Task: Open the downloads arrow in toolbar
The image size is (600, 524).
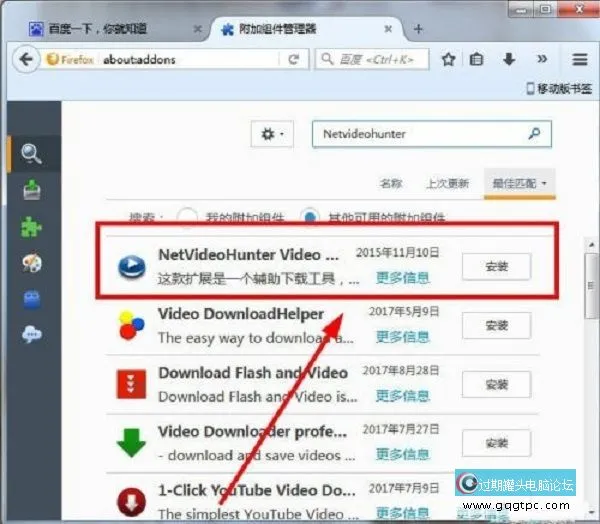Action: click(x=509, y=59)
